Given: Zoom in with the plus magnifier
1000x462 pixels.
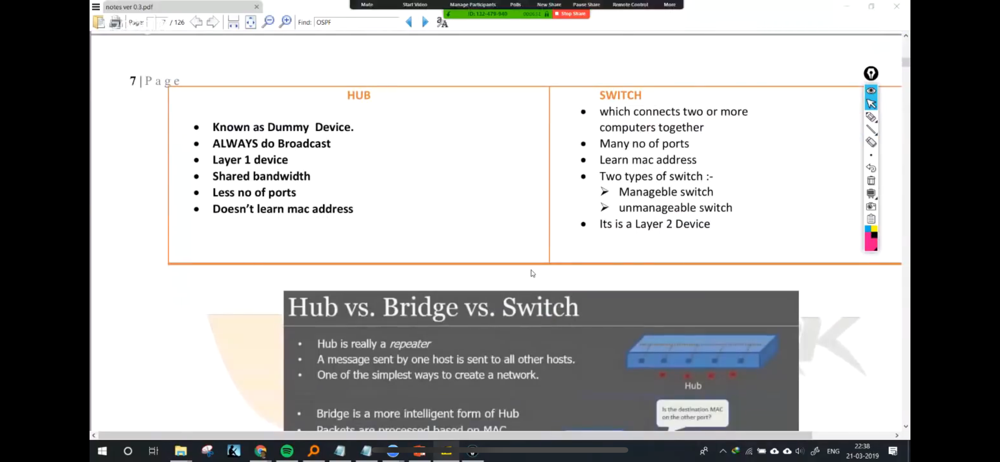Looking at the screenshot, I should [x=286, y=22].
